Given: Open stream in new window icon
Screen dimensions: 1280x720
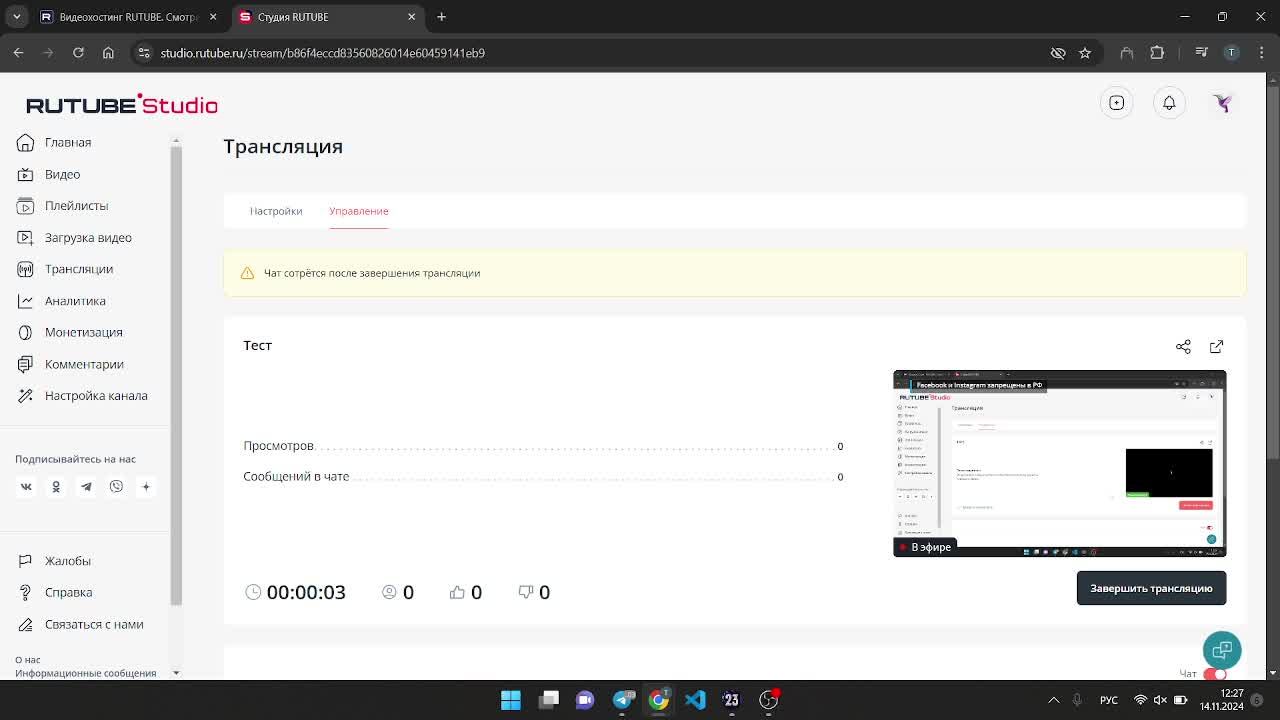Looking at the screenshot, I should (1216, 346).
